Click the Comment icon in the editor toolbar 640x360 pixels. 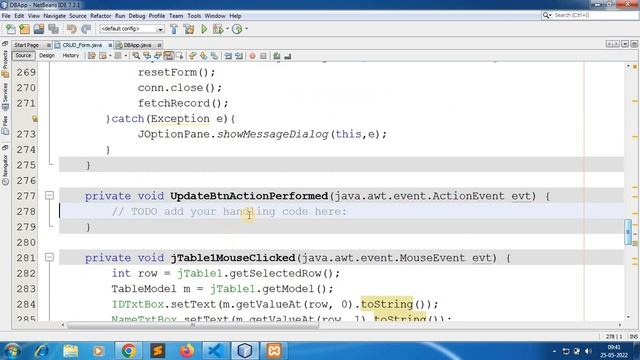(277, 56)
